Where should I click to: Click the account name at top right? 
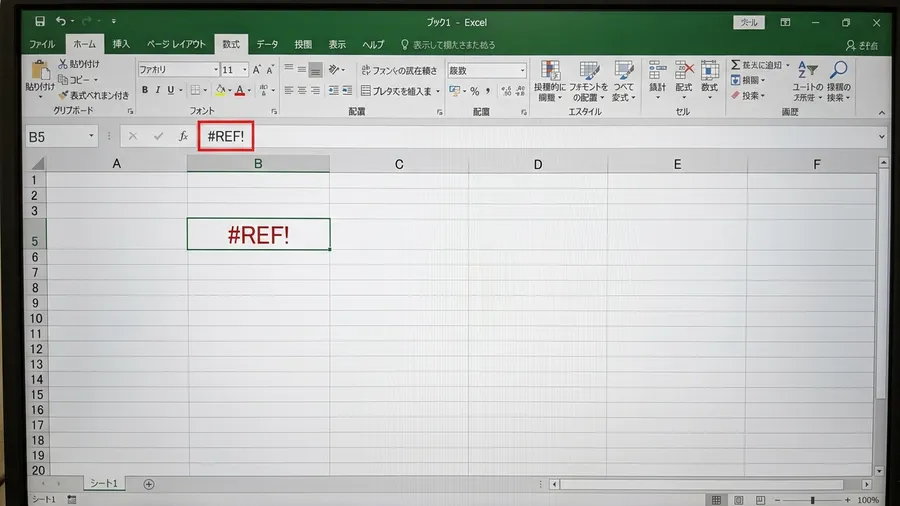[x=862, y=45]
